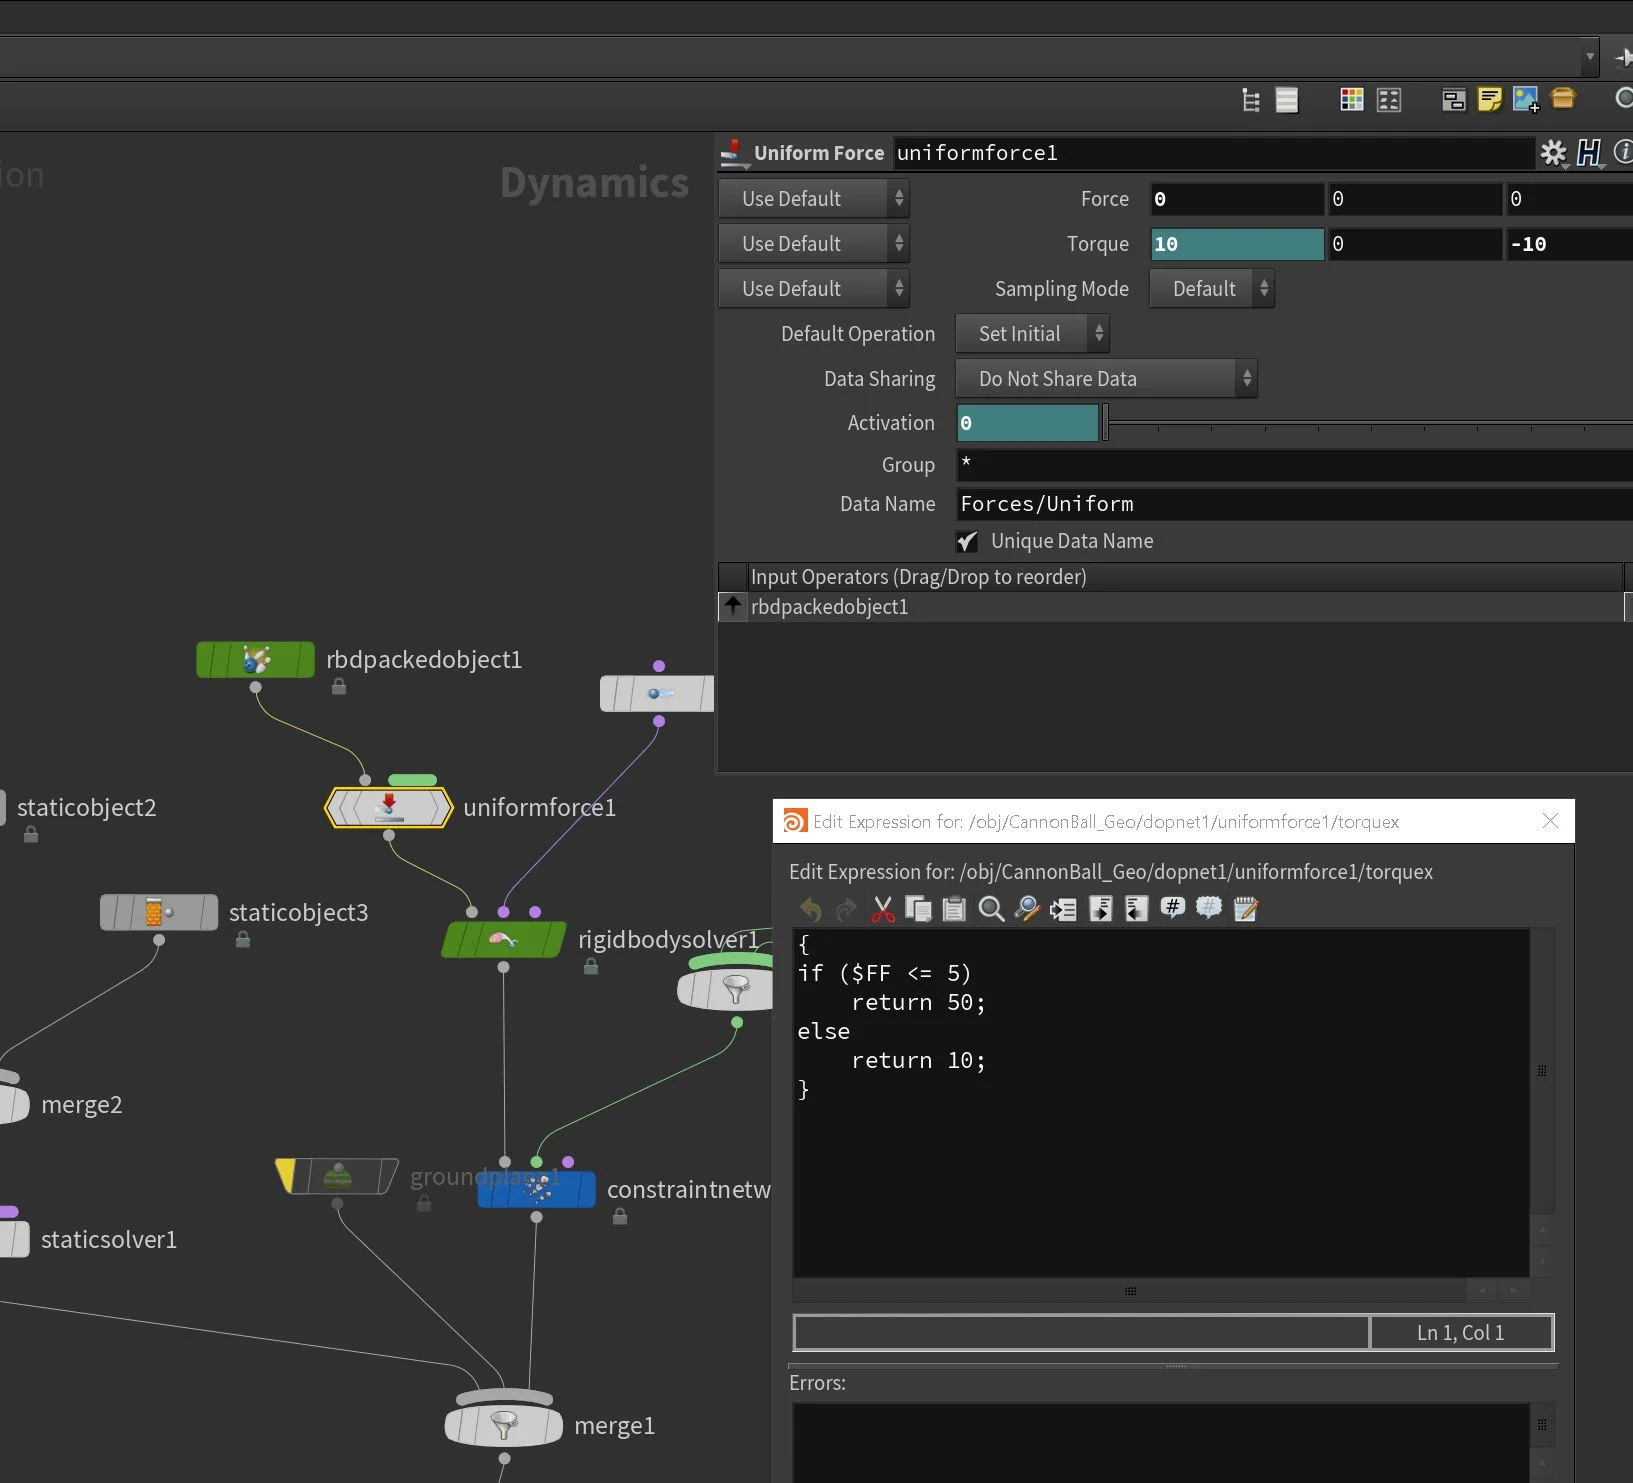Open Data Sharing 'Do Not Share Data' dropdown
The width and height of the screenshot is (1633, 1483).
[1106, 379]
